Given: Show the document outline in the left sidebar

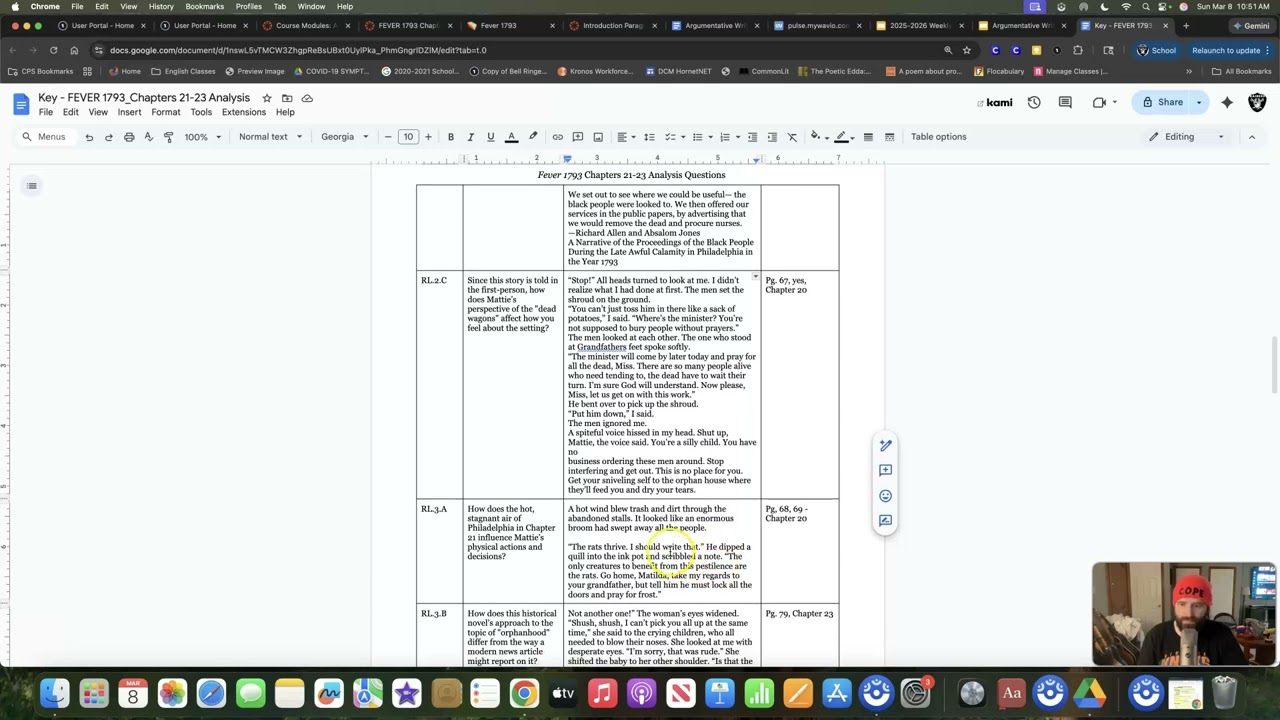Looking at the screenshot, I should (x=32, y=185).
